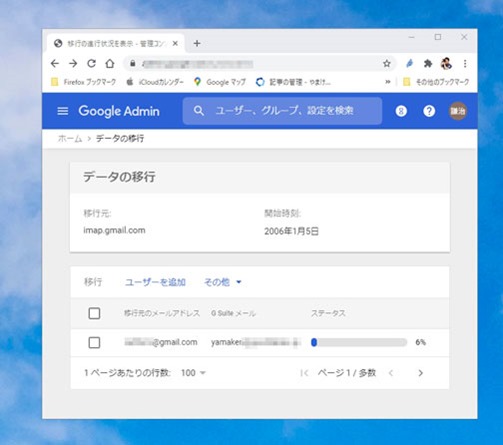The width and height of the screenshot is (503, 445).
Task: Minimize the Chrome window
Action: pyautogui.click(x=412, y=37)
